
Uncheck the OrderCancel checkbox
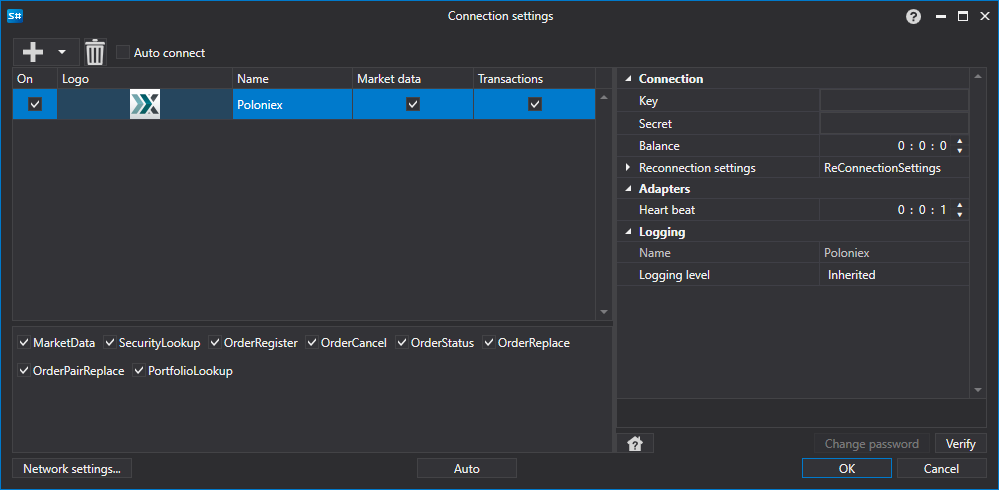pyautogui.click(x=312, y=343)
